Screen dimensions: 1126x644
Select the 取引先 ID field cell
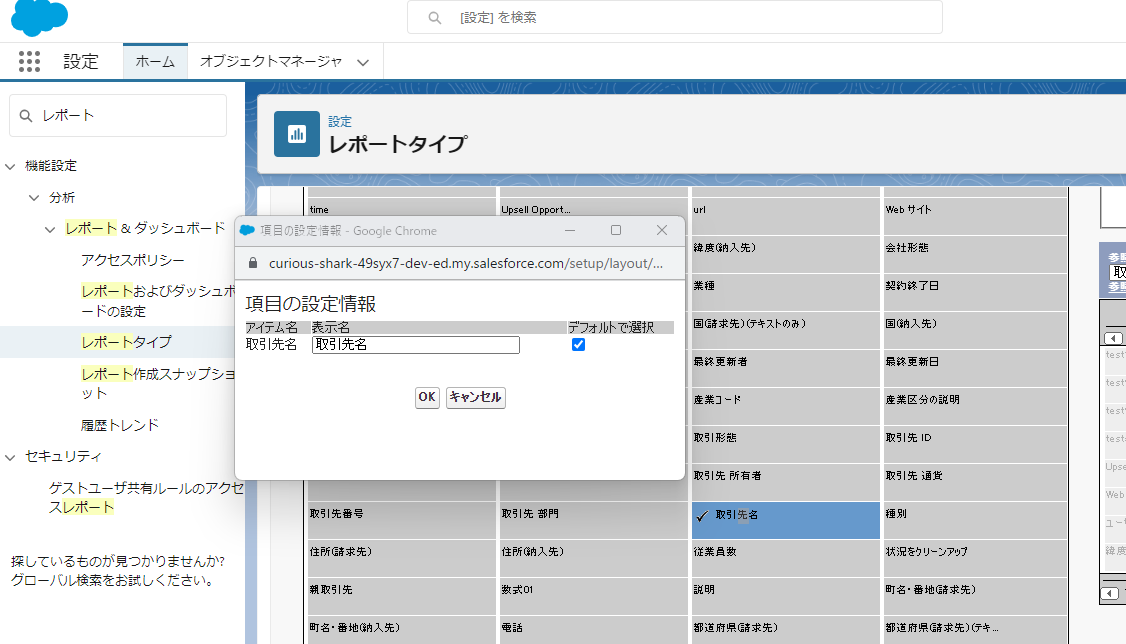974,444
